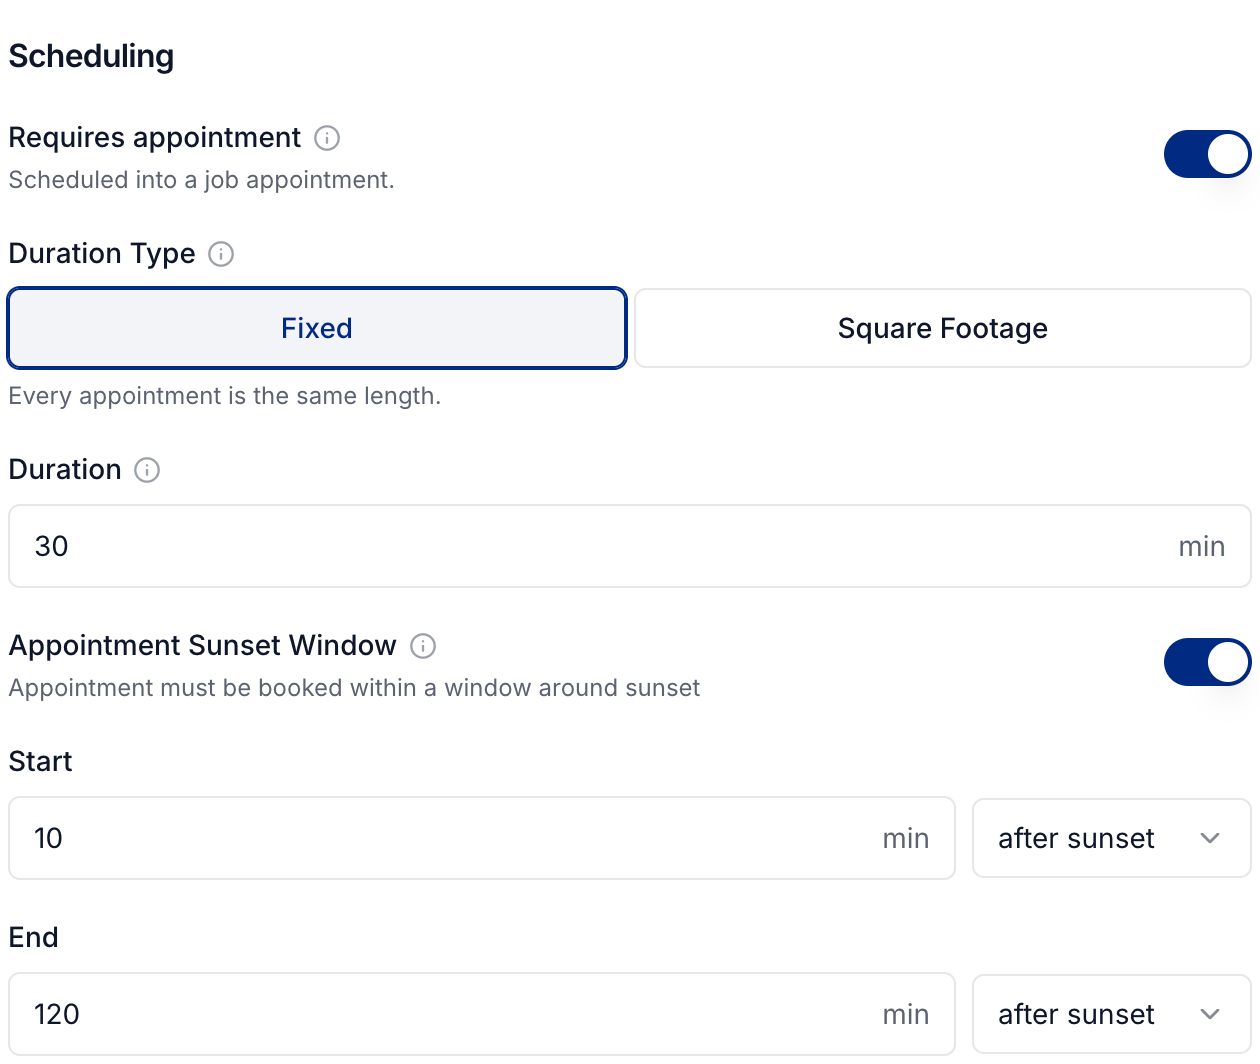Screen dimensions: 1260x1064
Task: Select the Fixed duration type
Action: pyautogui.click(x=317, y=328)
